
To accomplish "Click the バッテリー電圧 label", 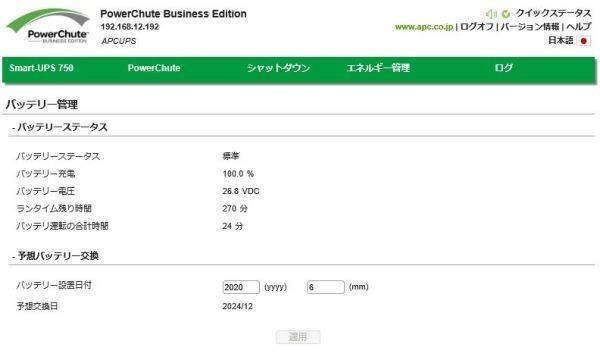I will (x=46, y=191).
